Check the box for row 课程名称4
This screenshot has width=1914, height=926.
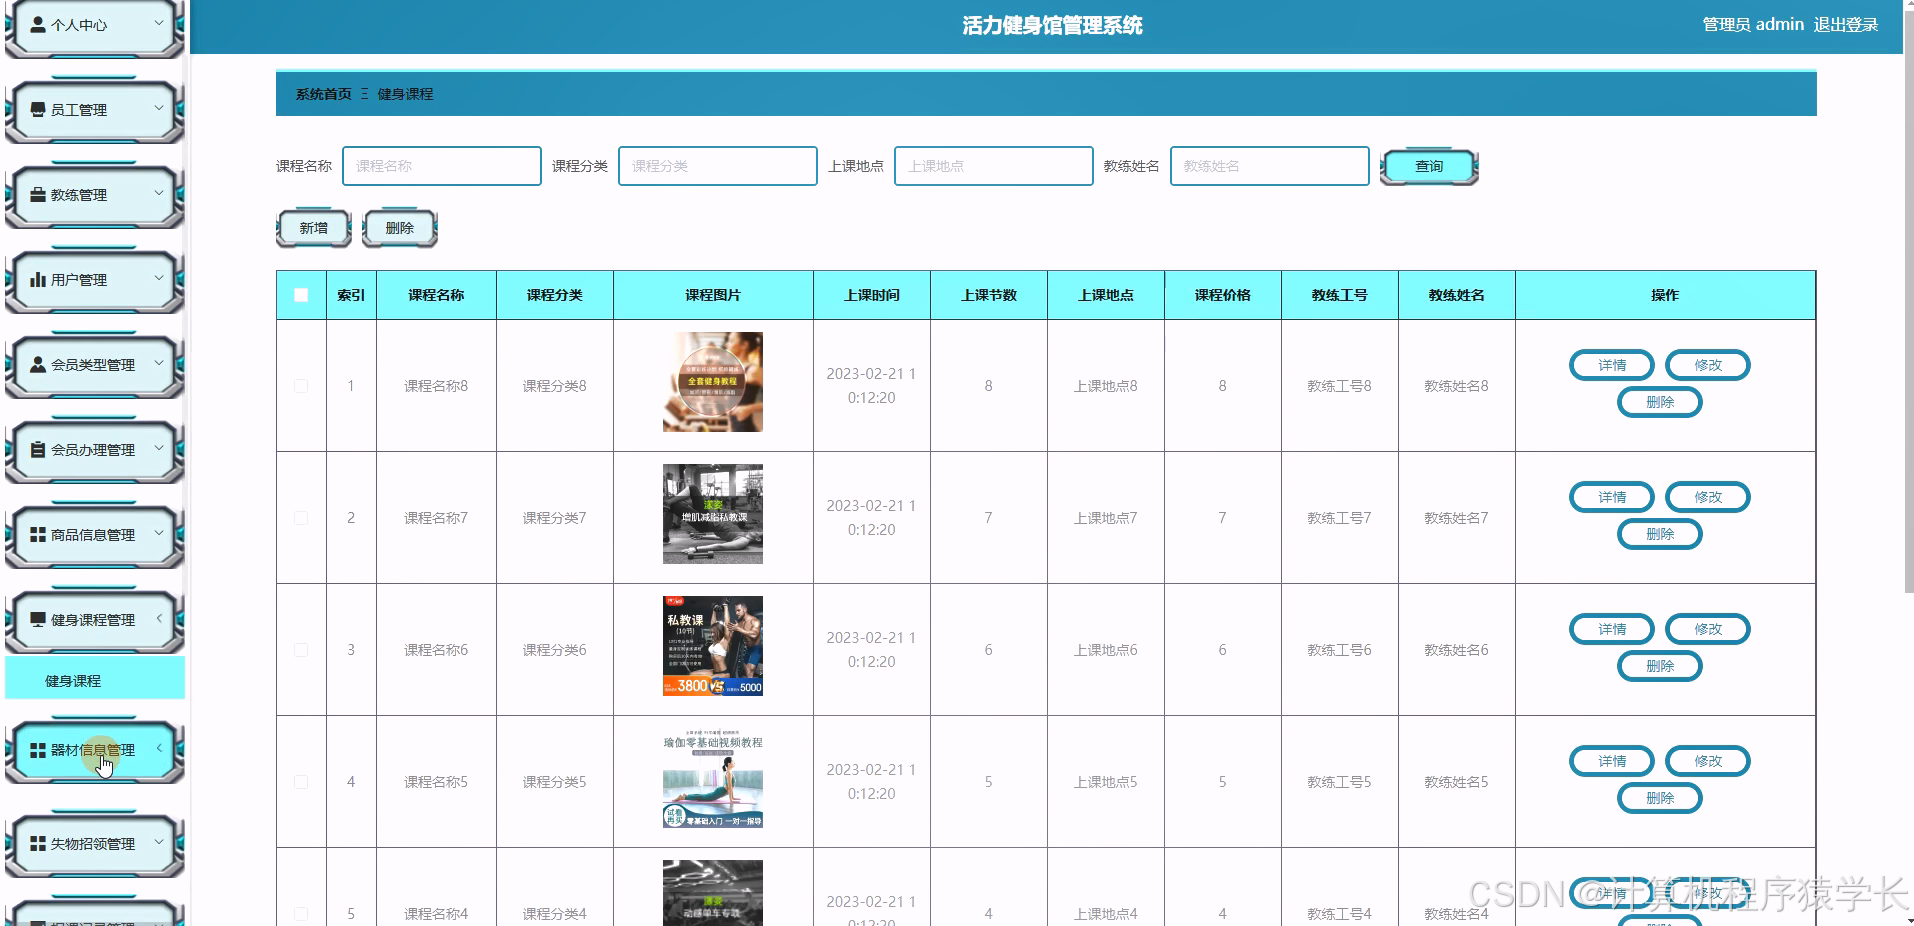(301, 914)
